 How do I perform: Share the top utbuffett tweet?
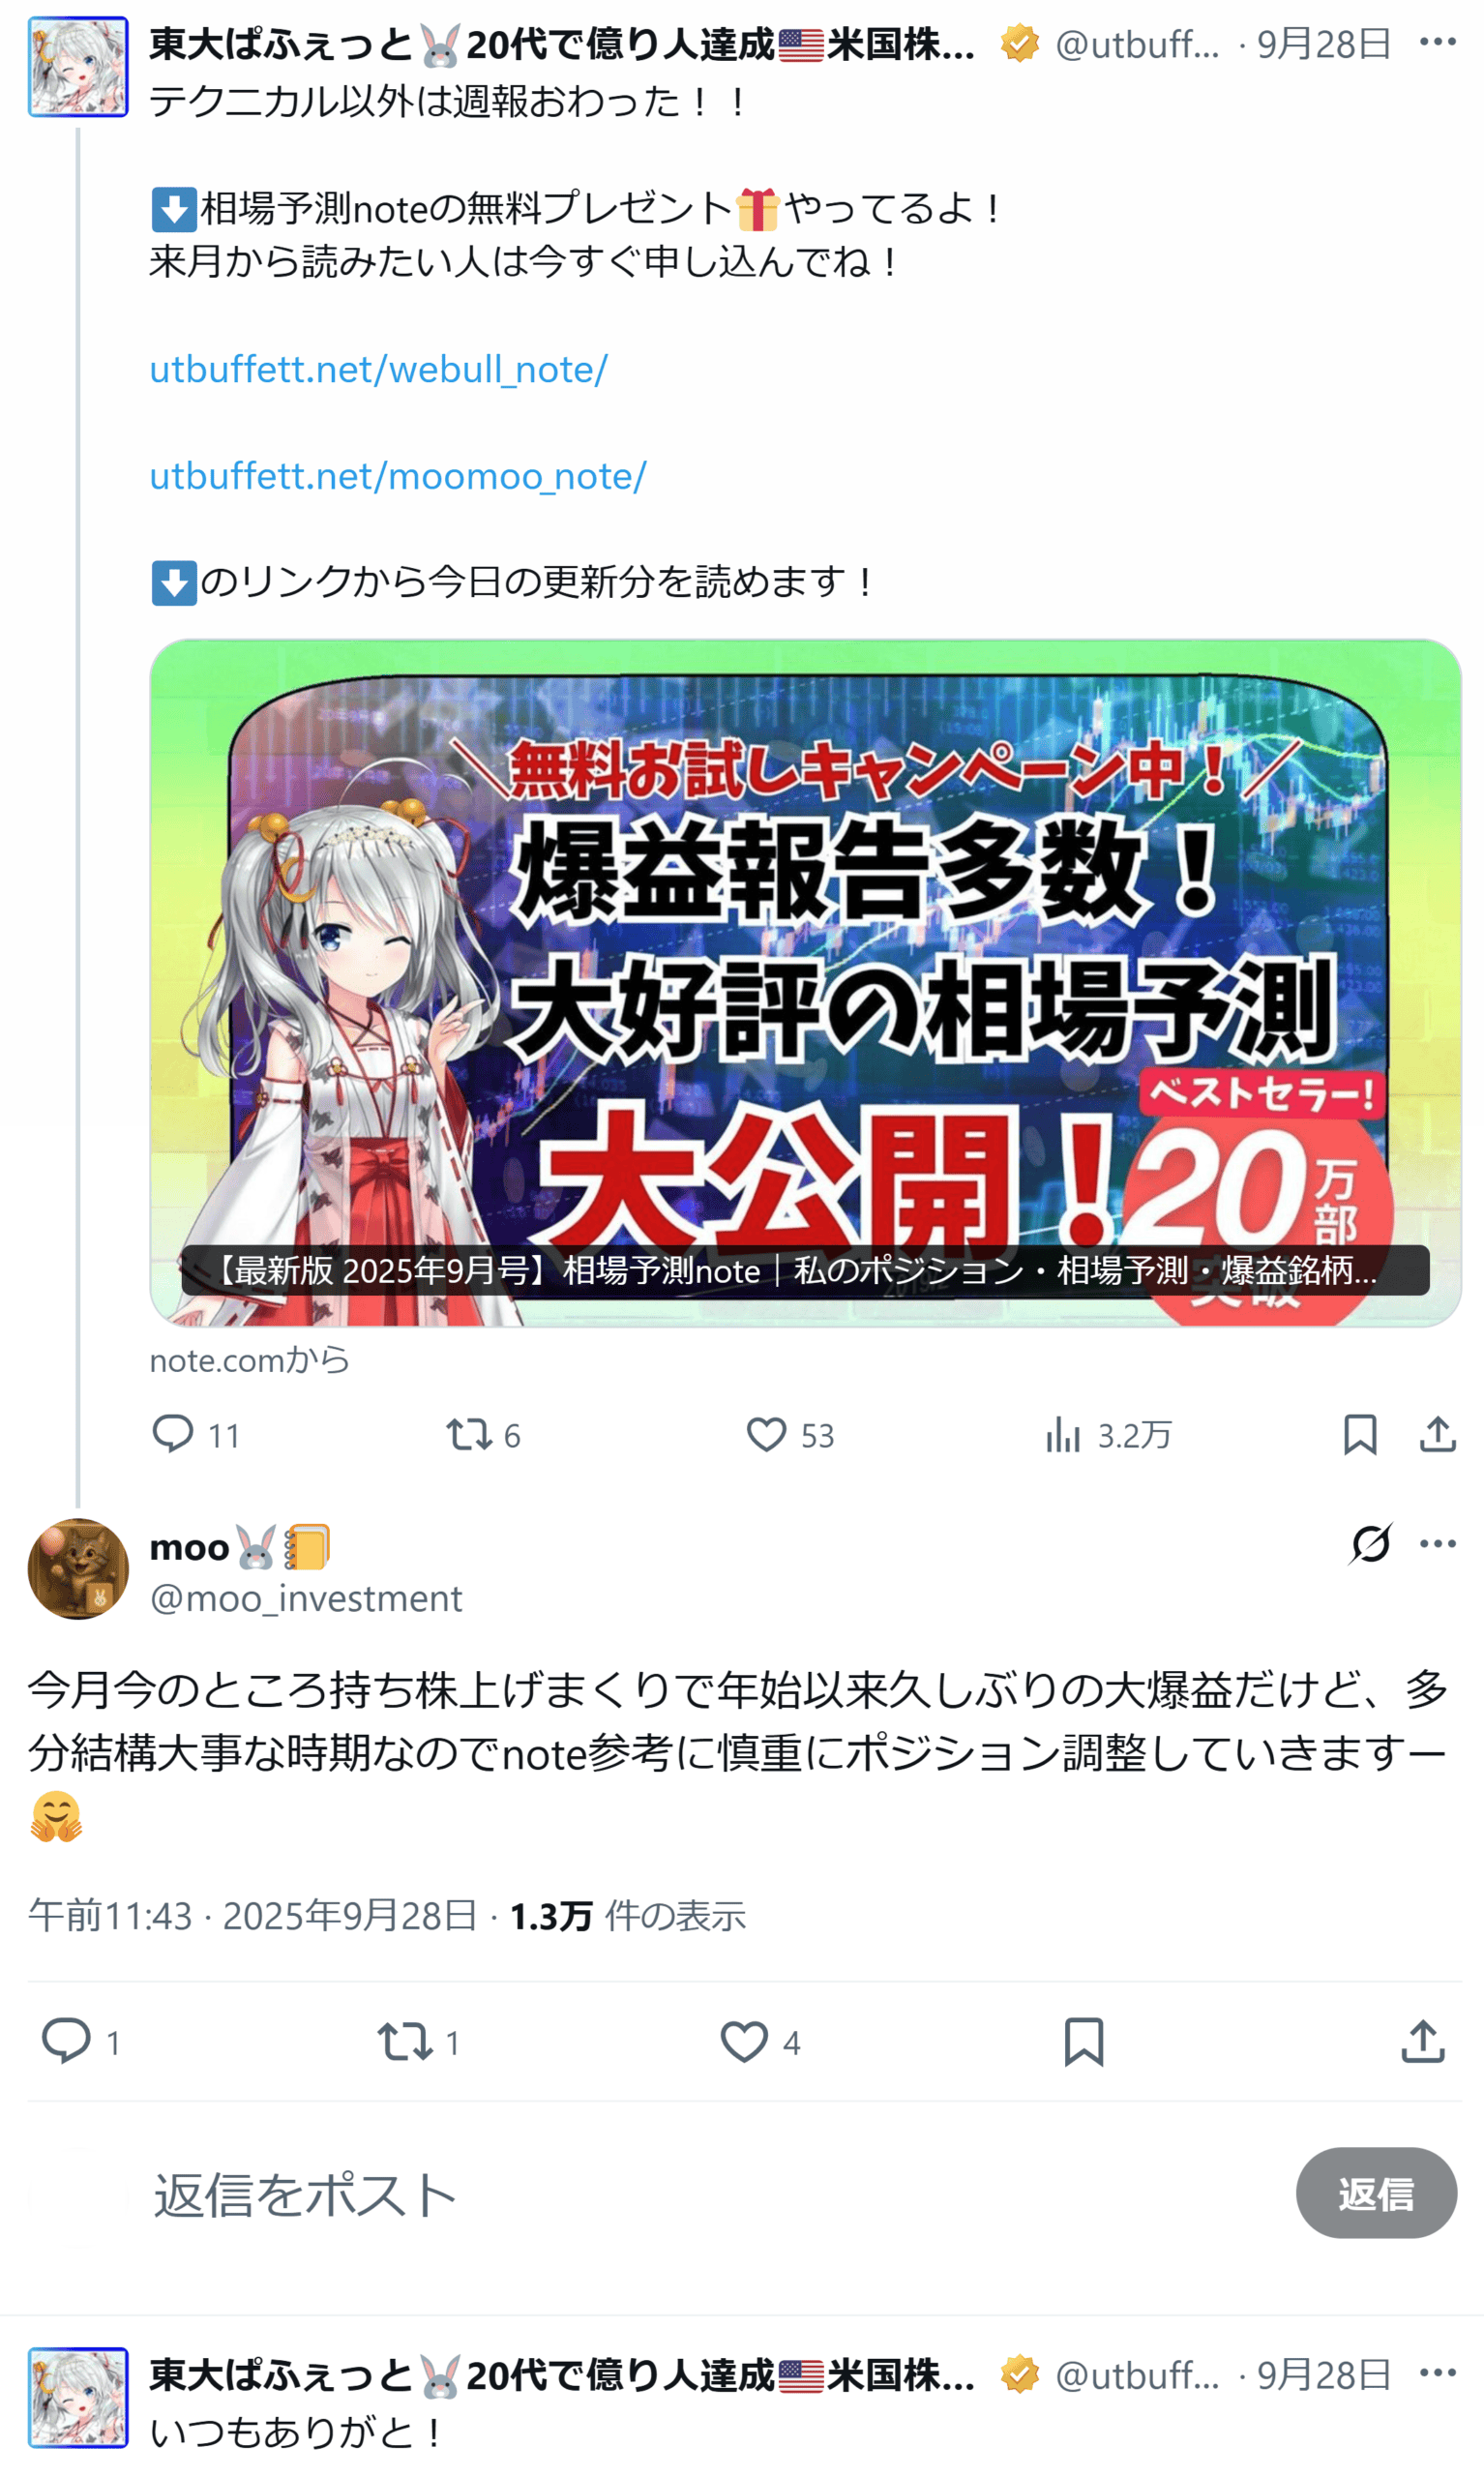tap(1438, 1434)
